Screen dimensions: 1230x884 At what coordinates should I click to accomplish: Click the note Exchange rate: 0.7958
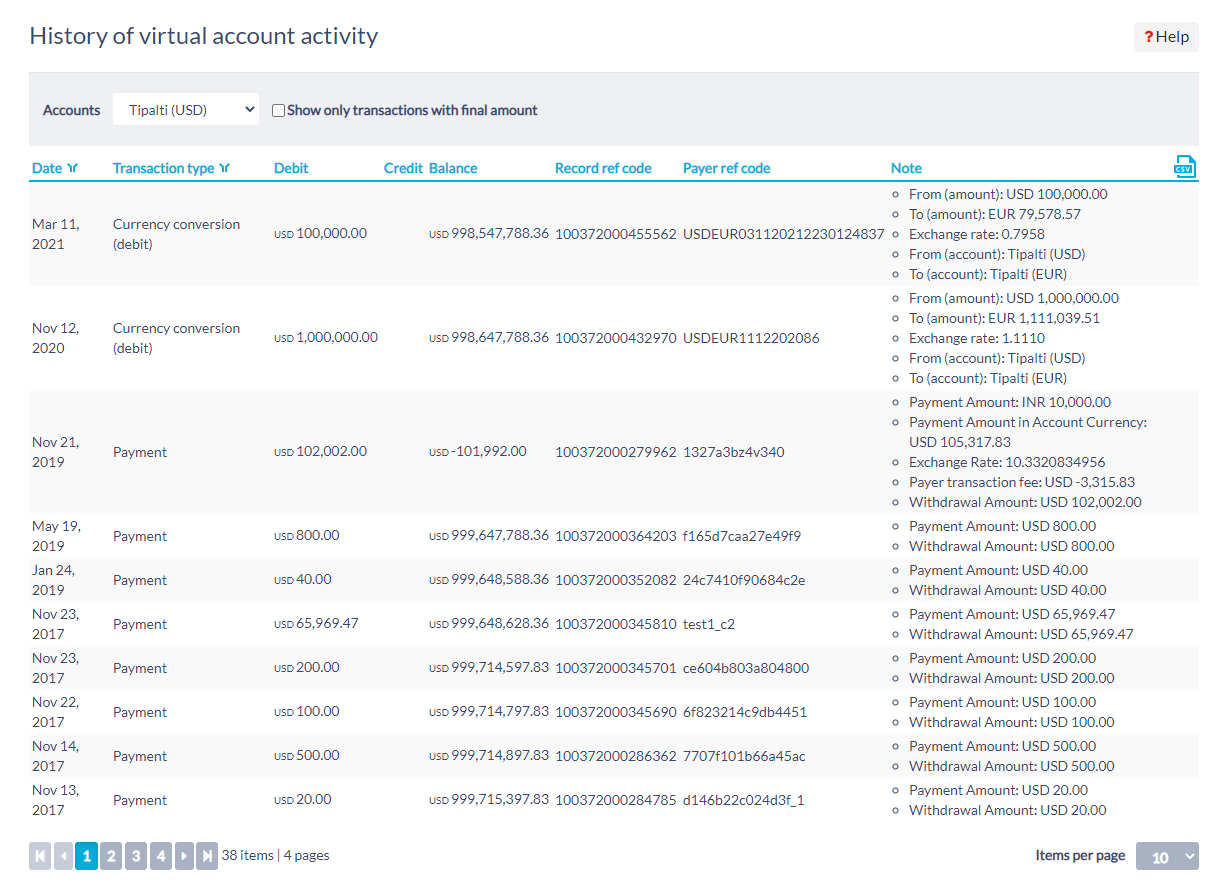pyautogui.click(x=977, y=234)
